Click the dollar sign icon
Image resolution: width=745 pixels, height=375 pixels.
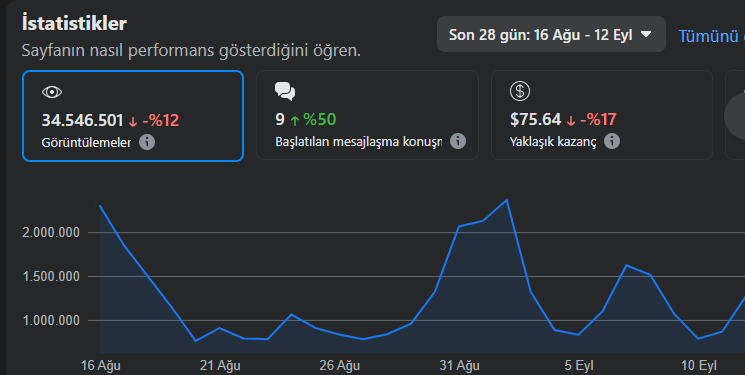click(x=520, y=91)
